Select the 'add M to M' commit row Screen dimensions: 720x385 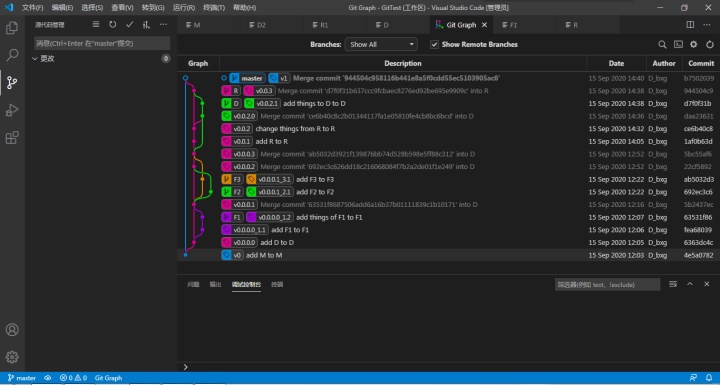(448, 255)
